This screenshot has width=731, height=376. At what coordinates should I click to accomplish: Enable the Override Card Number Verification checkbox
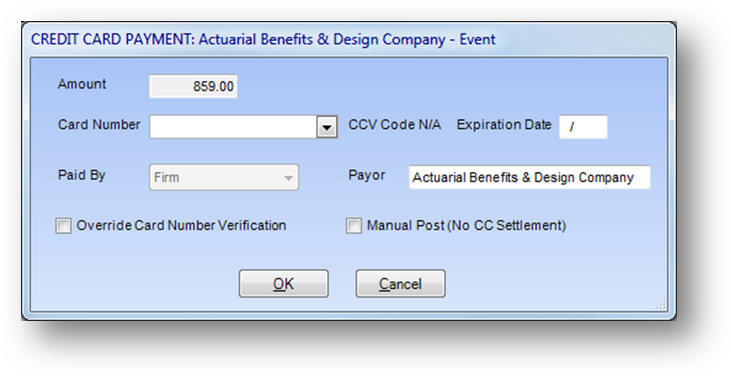(x=63, y=226)
